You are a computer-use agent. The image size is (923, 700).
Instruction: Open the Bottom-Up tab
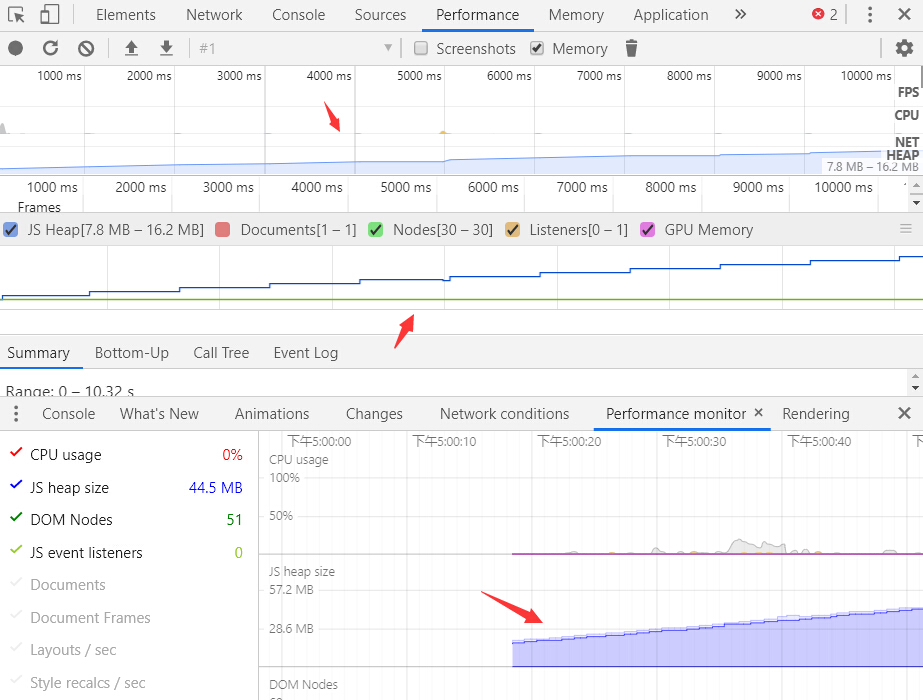132,353
